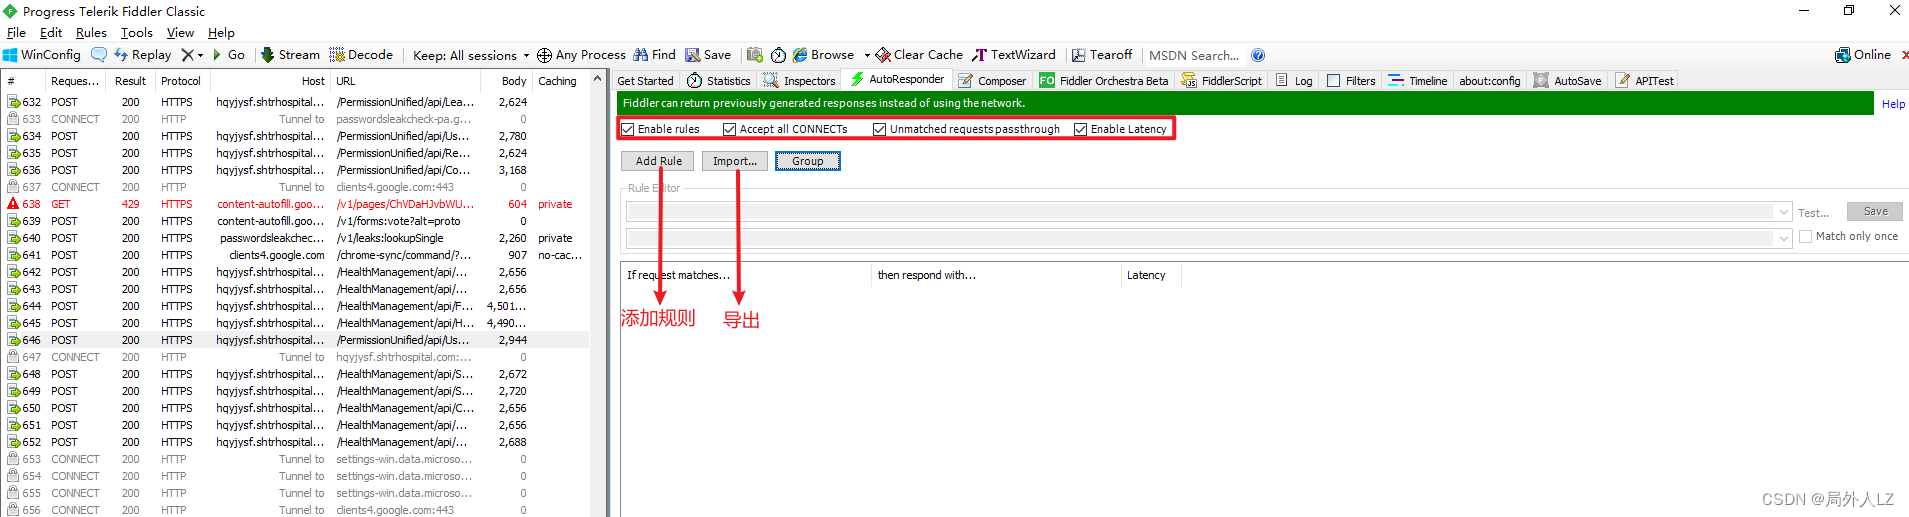Toggle Decode in the toolbar
This screenshot has width=1909, height=517.
point(361,55)
